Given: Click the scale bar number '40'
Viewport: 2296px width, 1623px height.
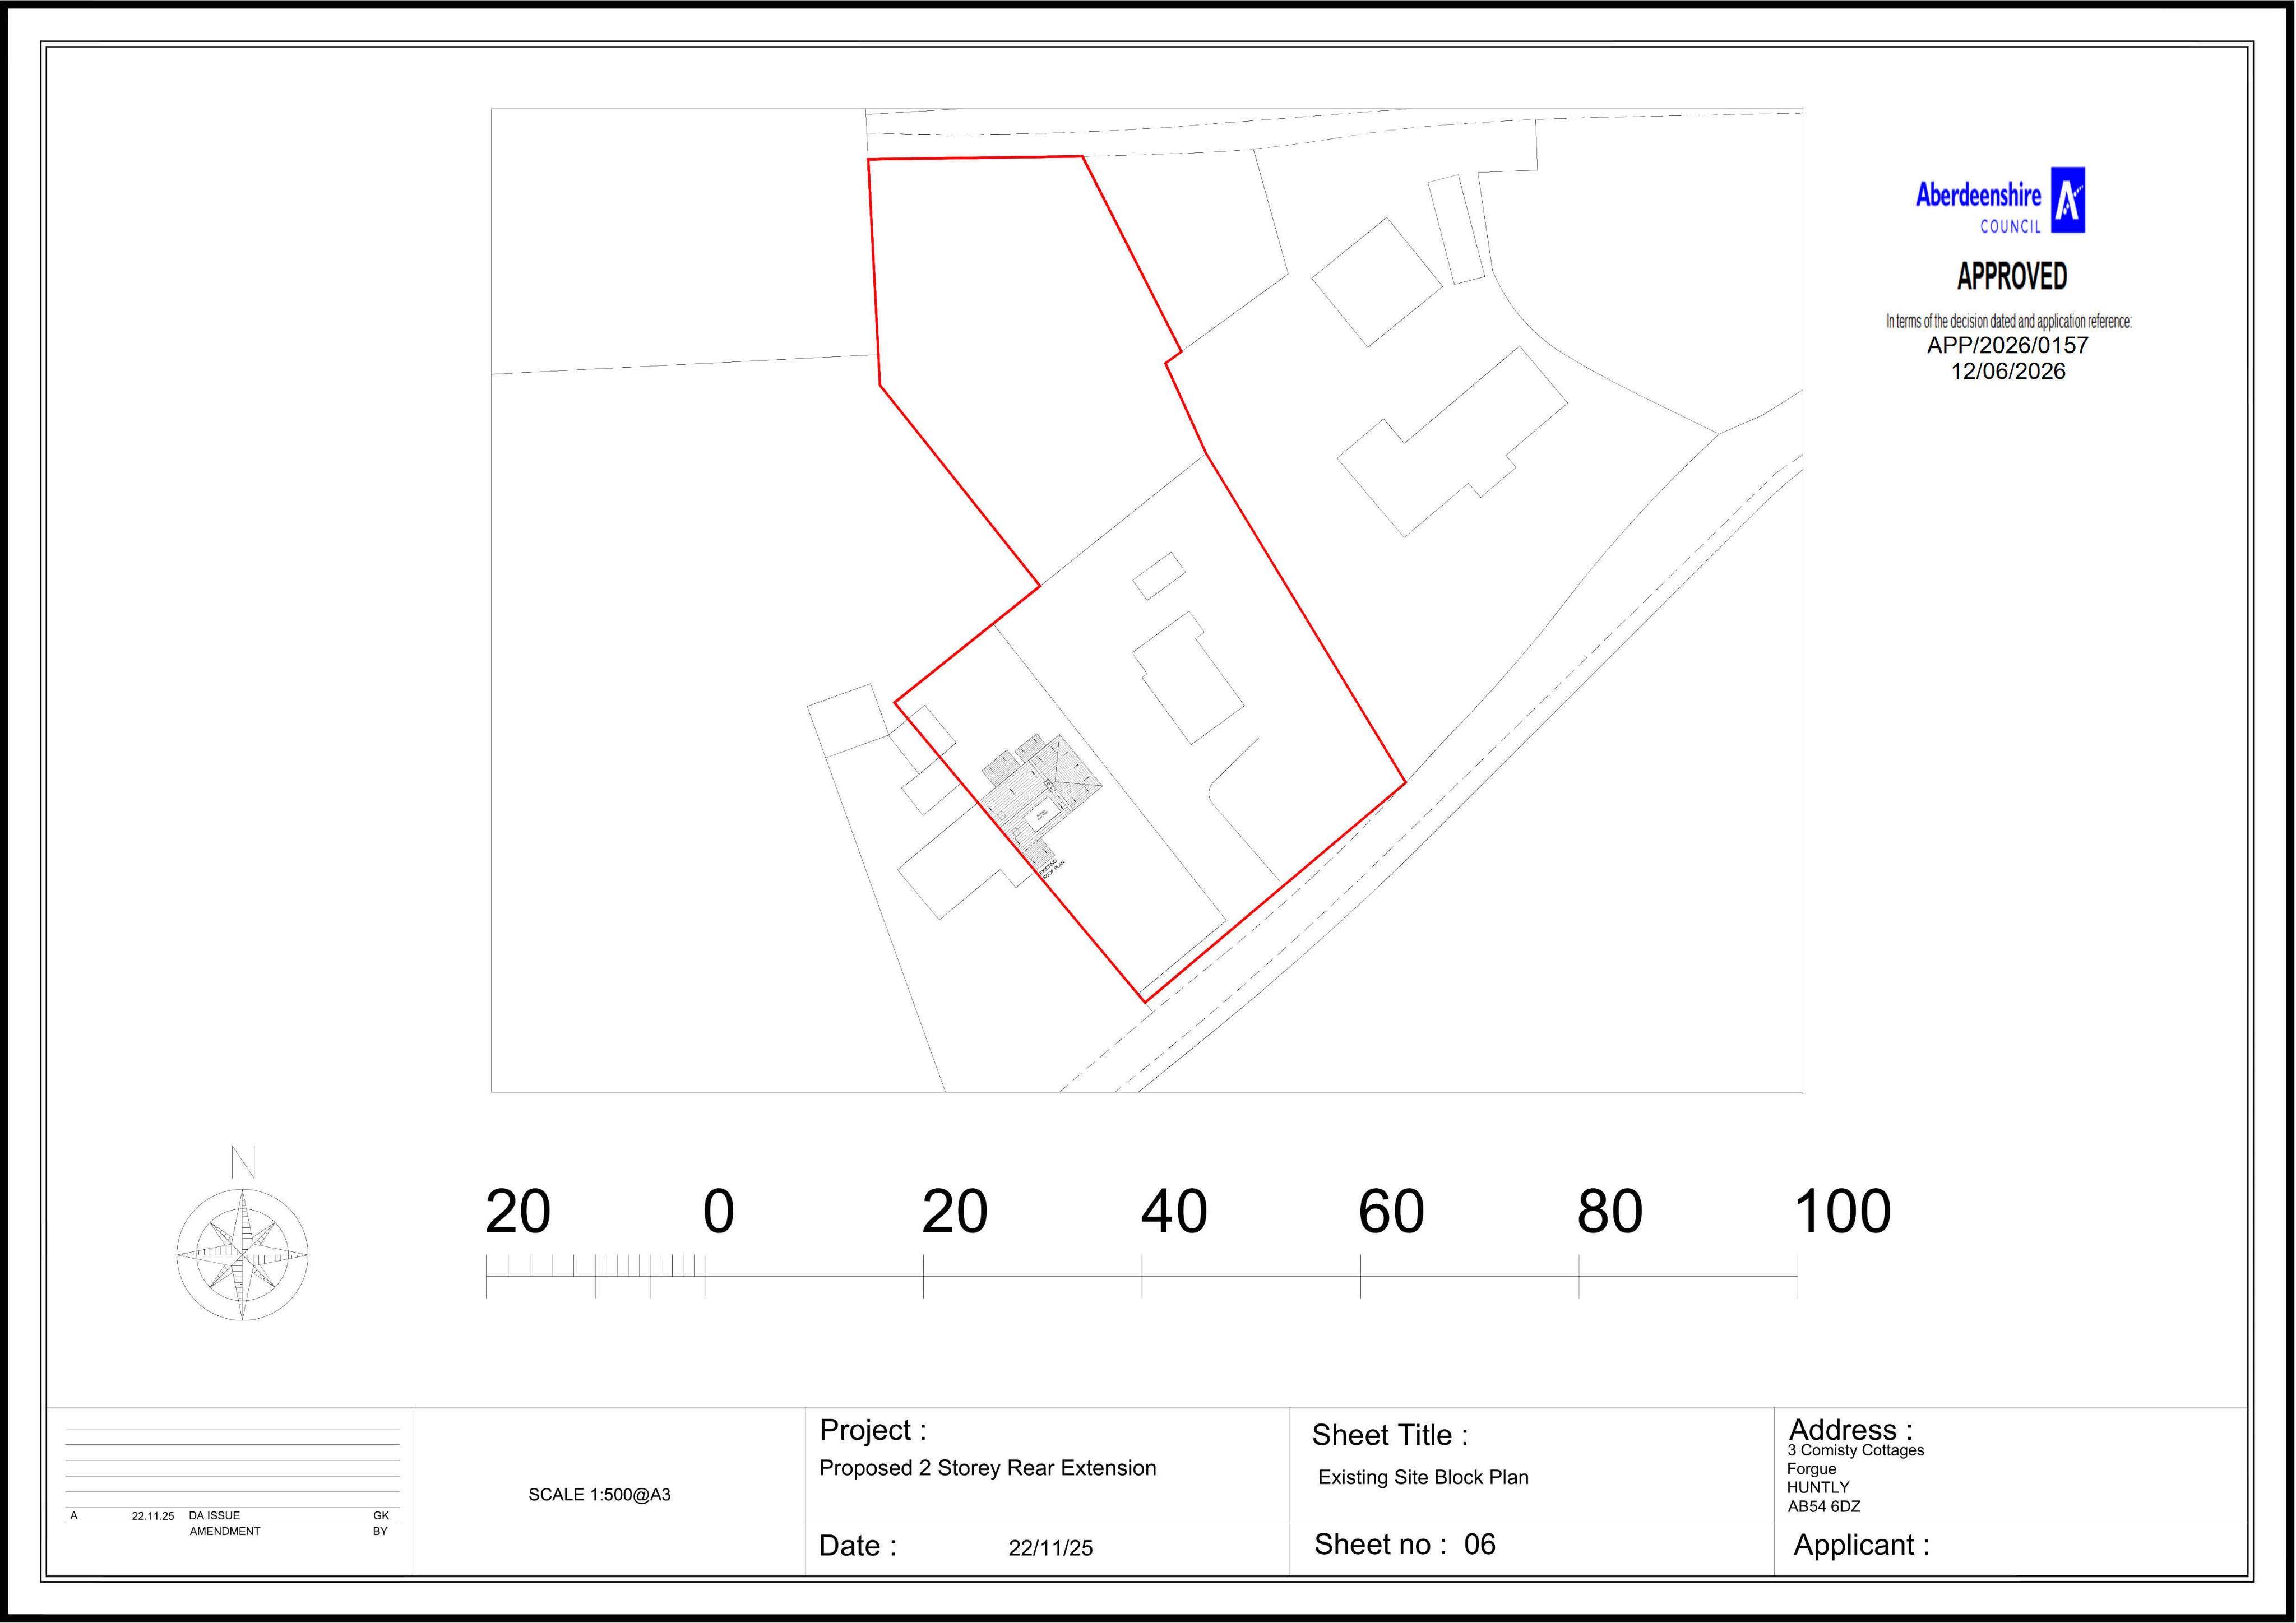Looking at the screenshot, I should point(1174,1211).
